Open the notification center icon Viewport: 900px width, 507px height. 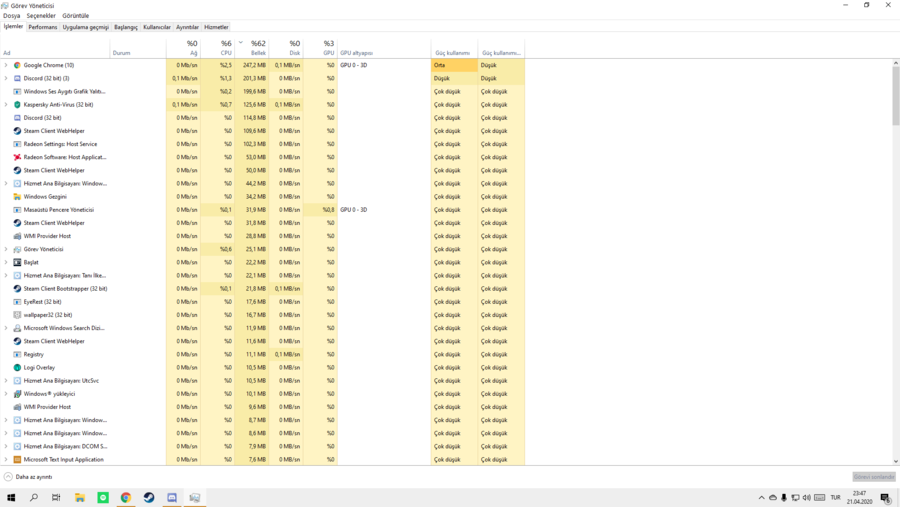tap(886, 498)
